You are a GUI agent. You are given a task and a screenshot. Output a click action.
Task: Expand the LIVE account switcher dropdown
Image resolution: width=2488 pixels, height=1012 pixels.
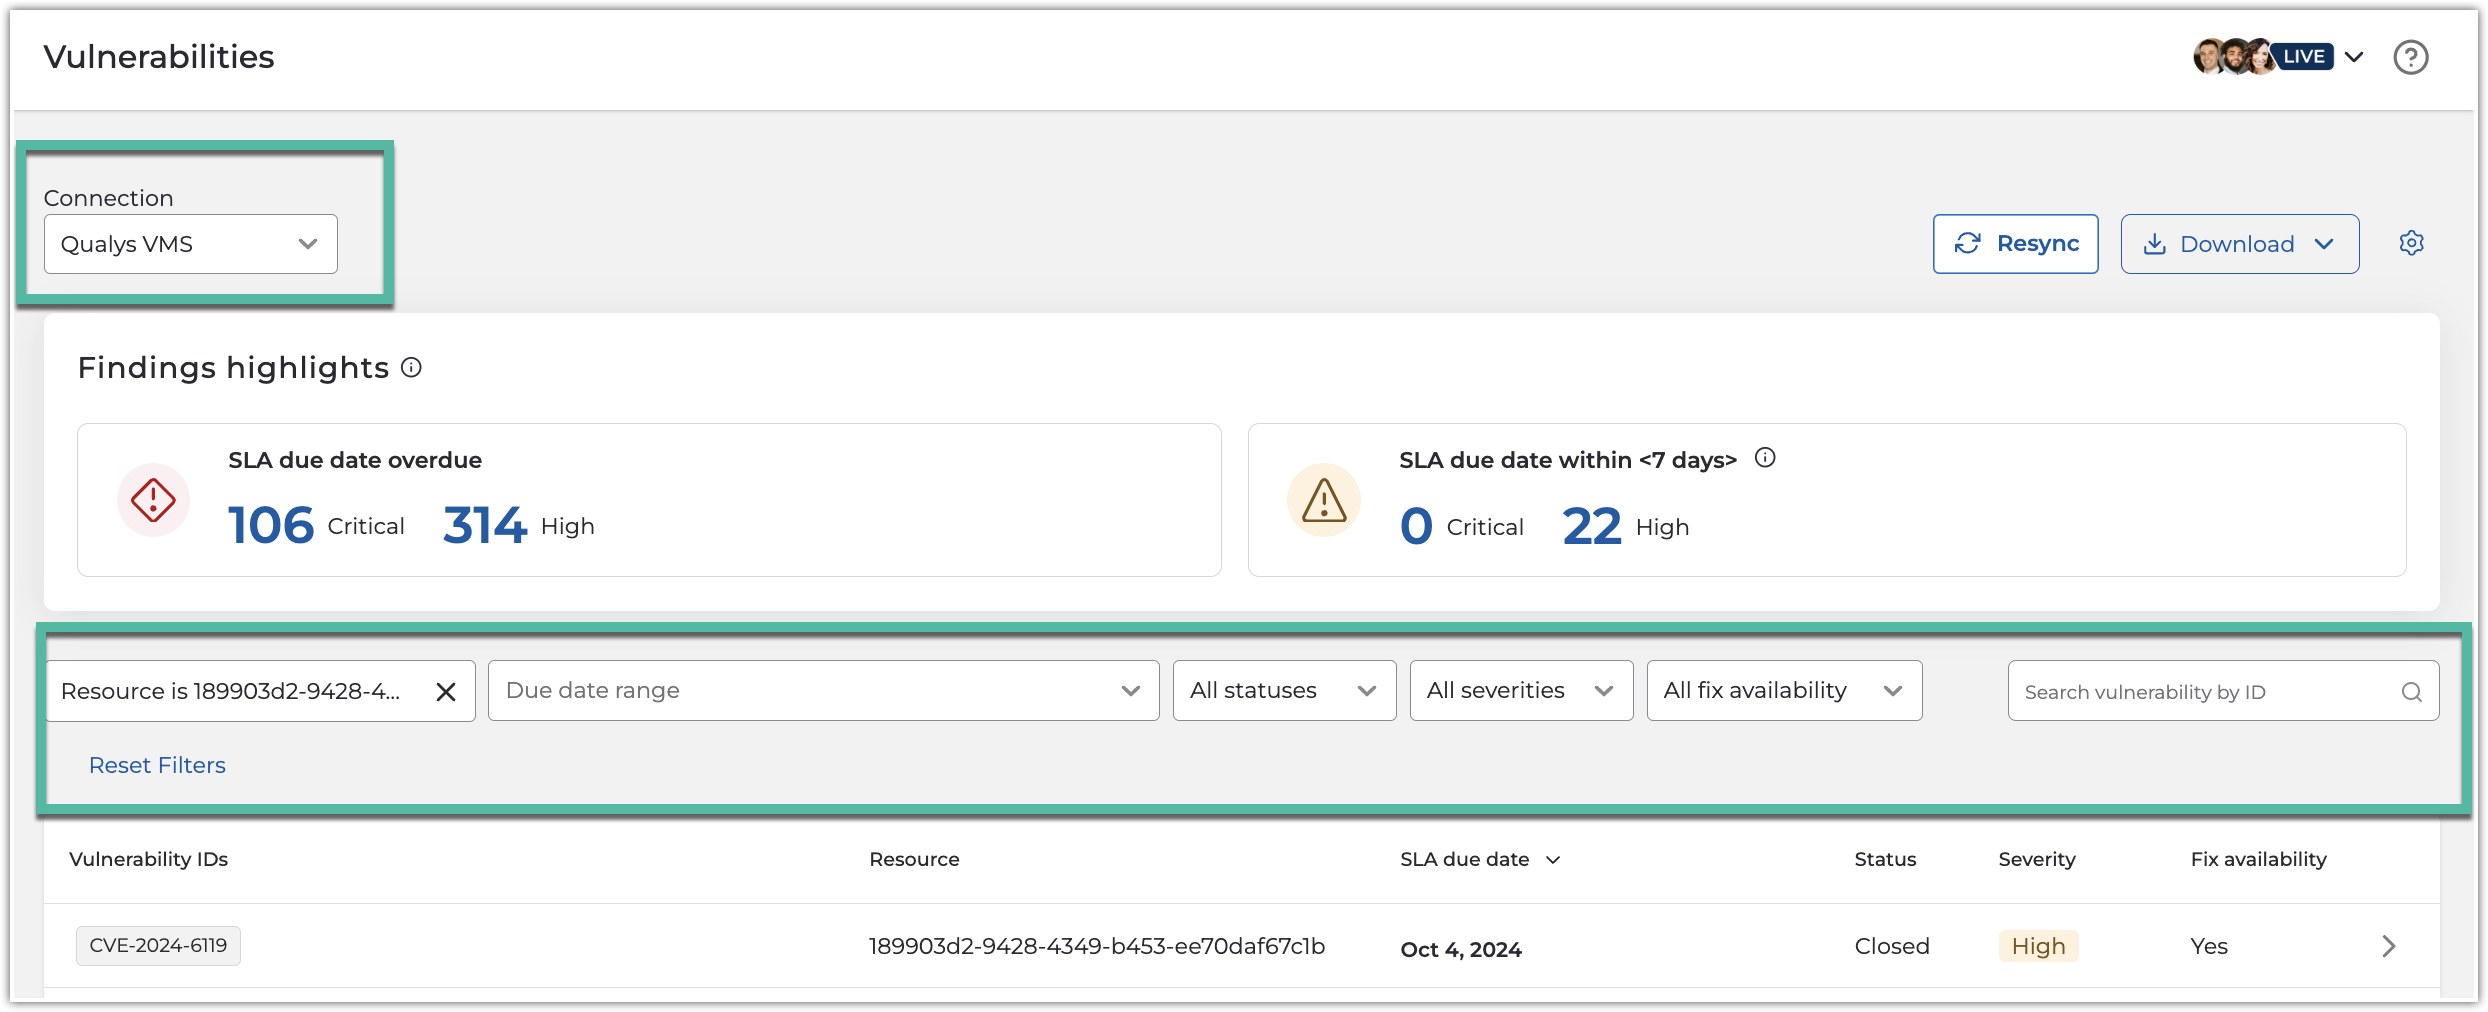2355,57
